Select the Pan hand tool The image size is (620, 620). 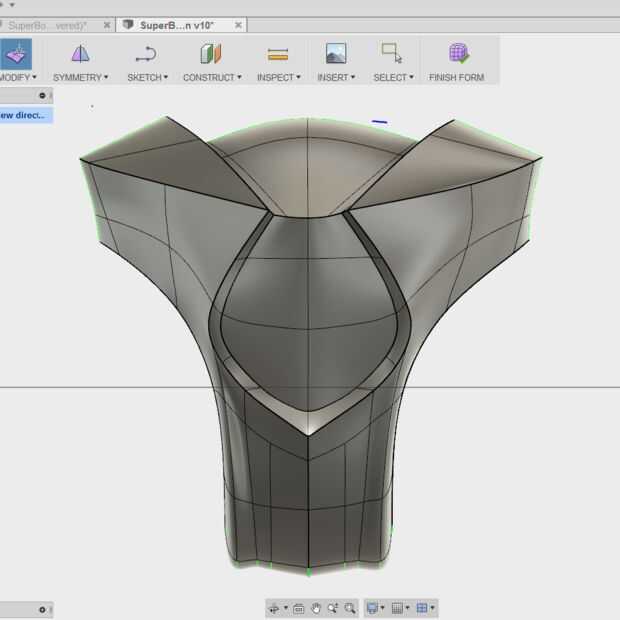pyautogui.click(x=316, y=608)
